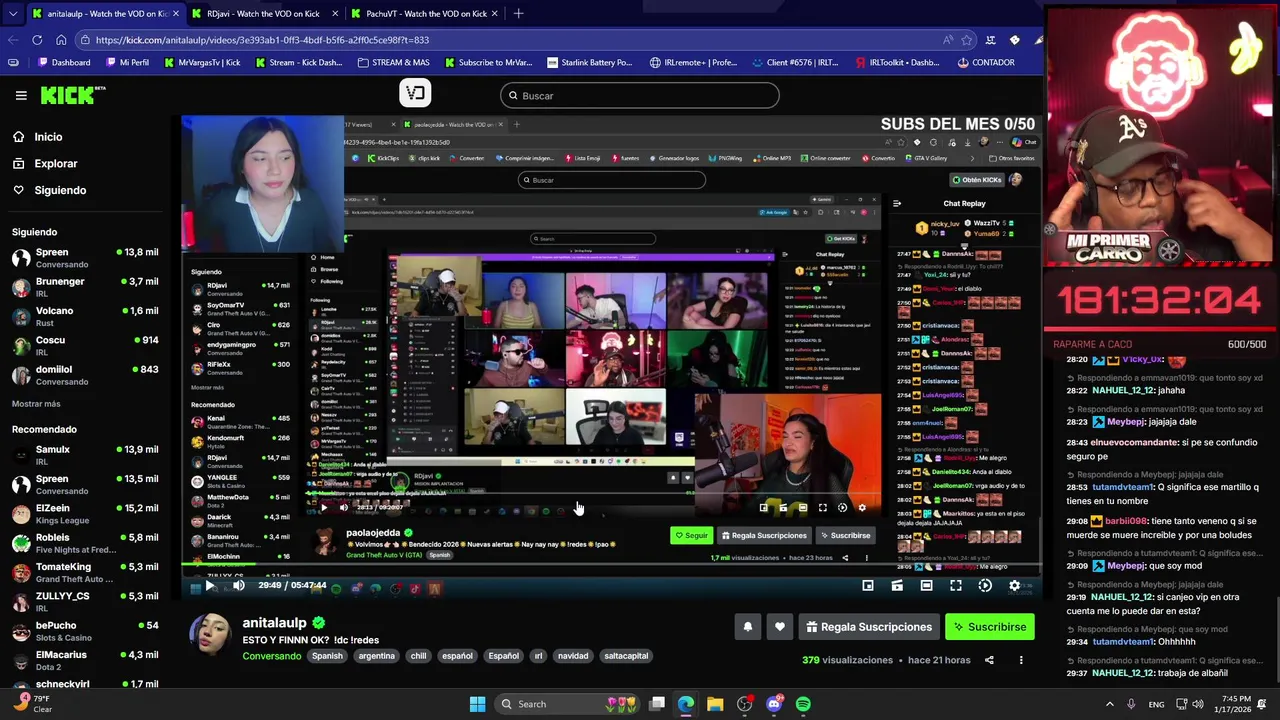1280x720 pixels.
Task: Click the browser address bar URL
Action: [262, 40]
